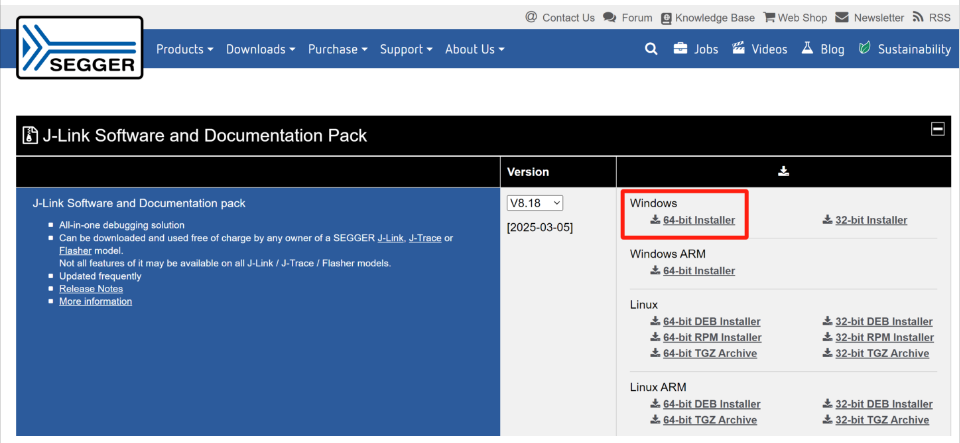Download Linux 32-bit DEB Installer
This screenshot has height=443, width=960.
point(884,322)
